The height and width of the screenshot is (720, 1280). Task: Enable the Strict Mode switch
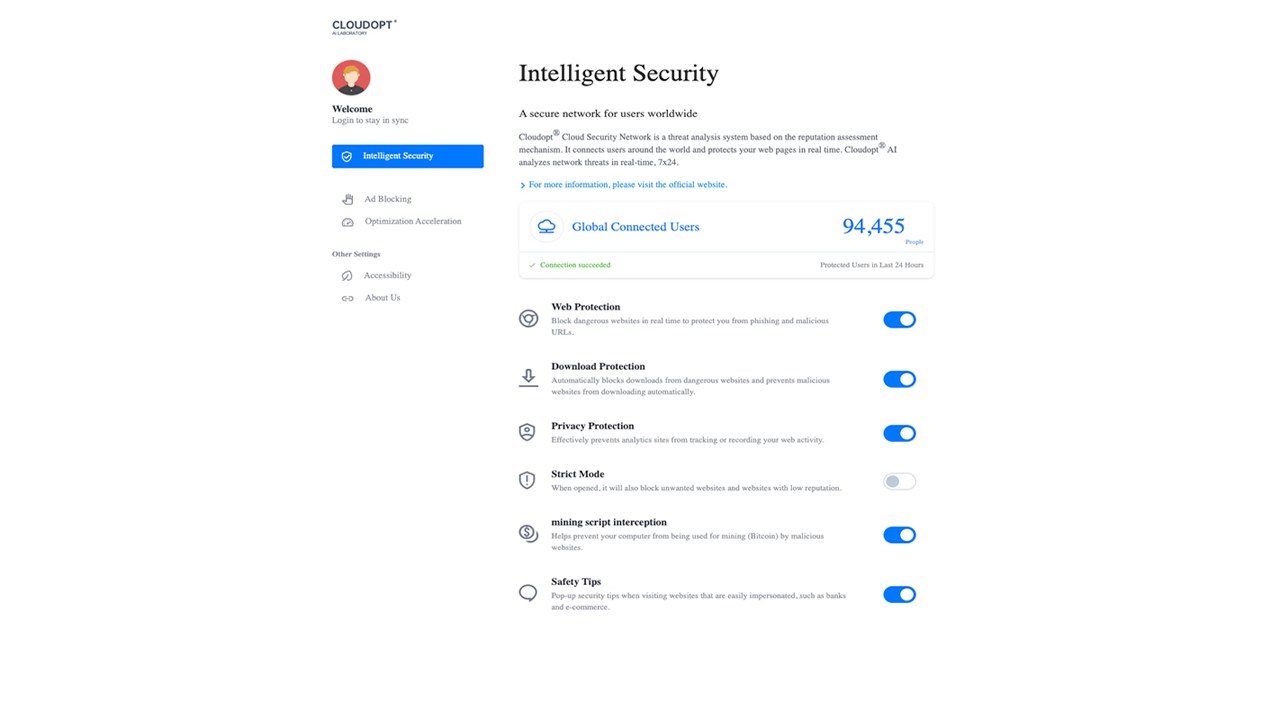[899, 481]
